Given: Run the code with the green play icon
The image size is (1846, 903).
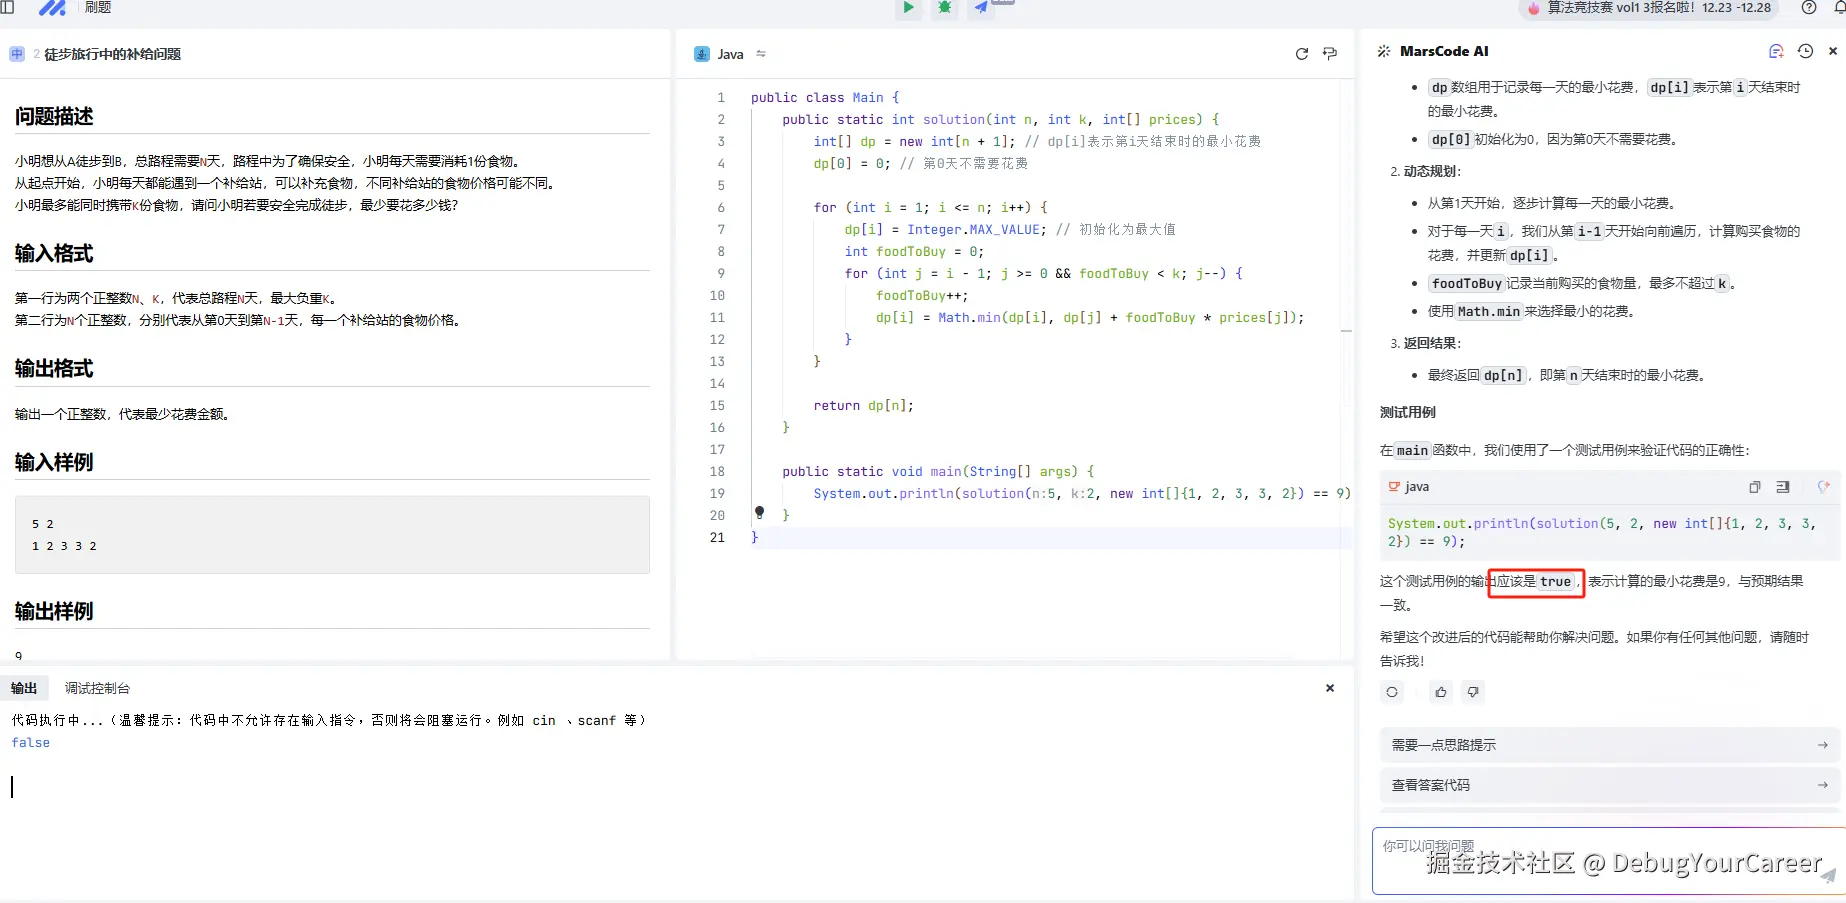Looking at the screenshot, I should [907, 8].
